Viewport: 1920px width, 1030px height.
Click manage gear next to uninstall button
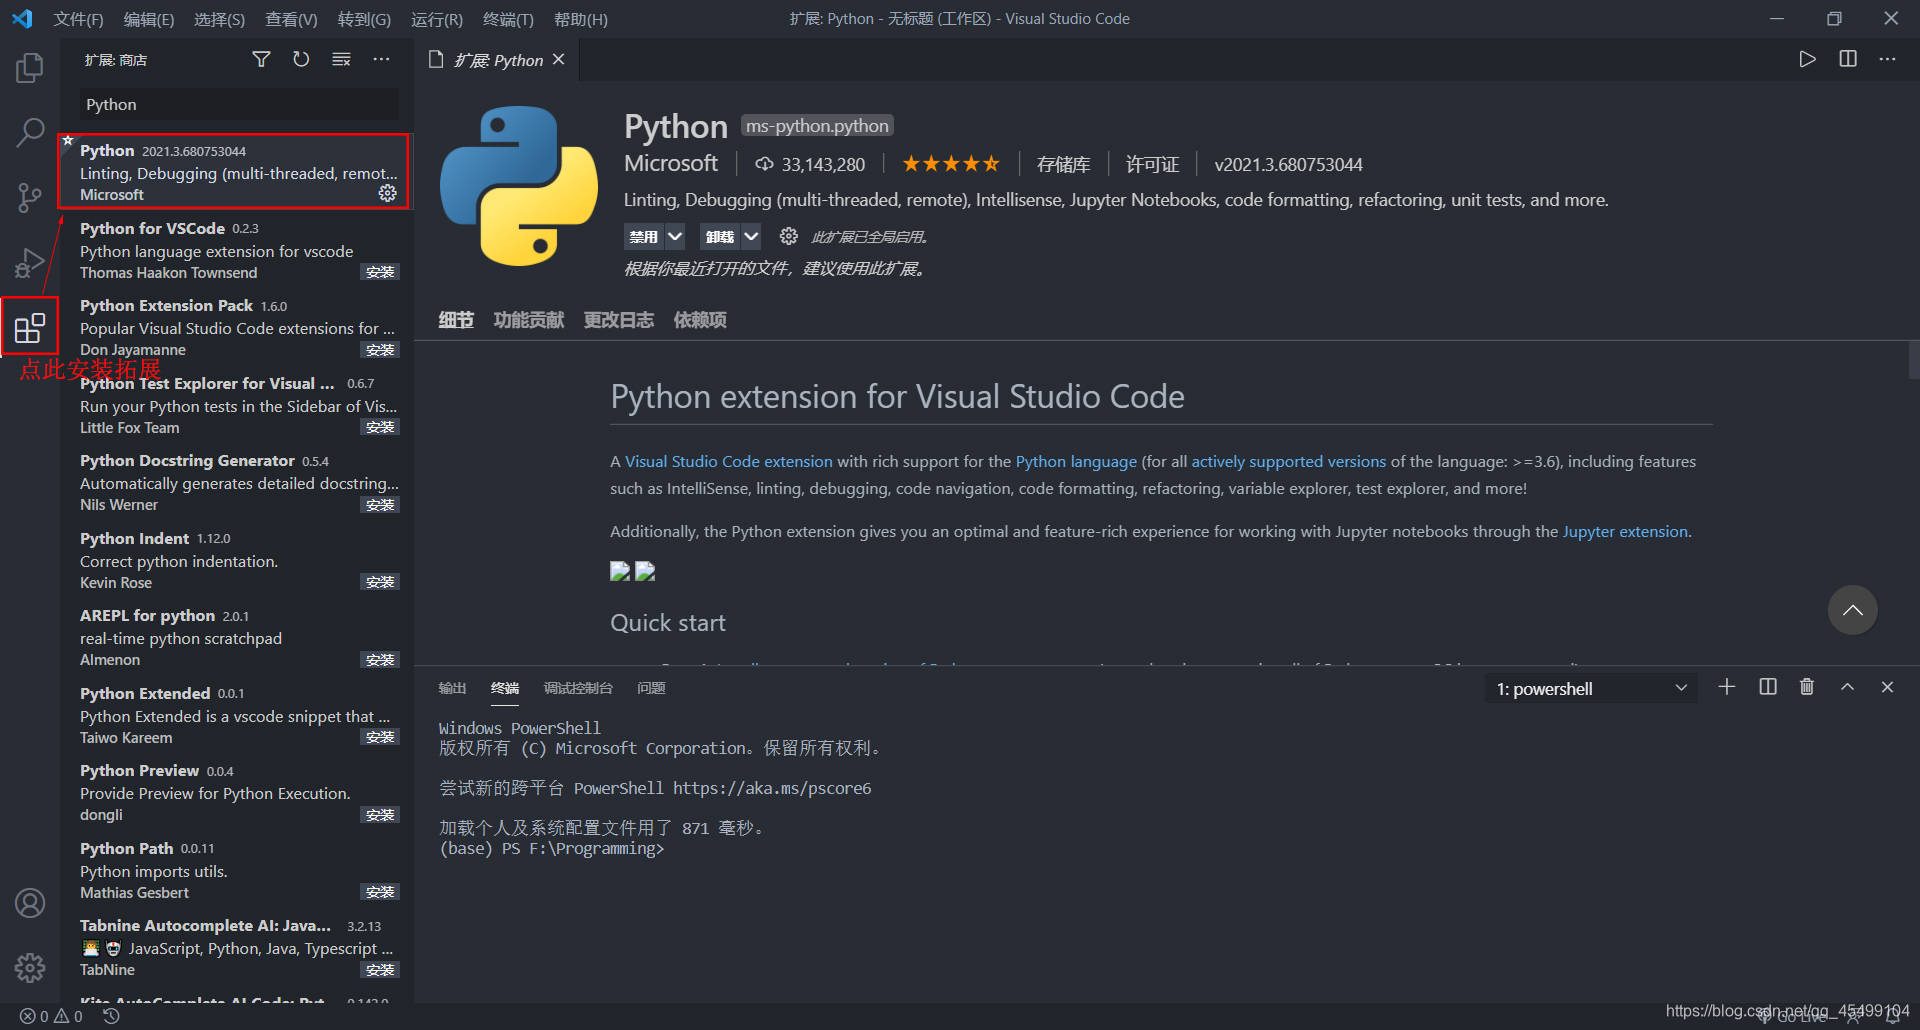click(x=789, y=236)
